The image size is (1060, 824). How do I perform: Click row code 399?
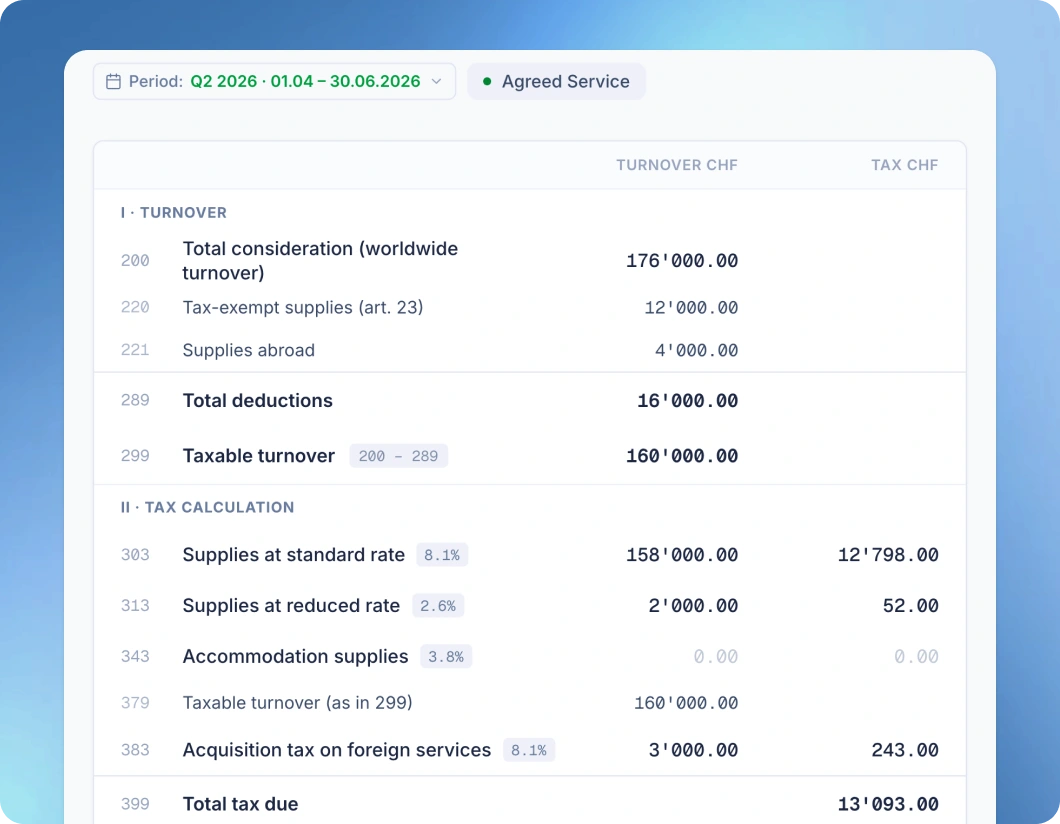click(135, 804)
